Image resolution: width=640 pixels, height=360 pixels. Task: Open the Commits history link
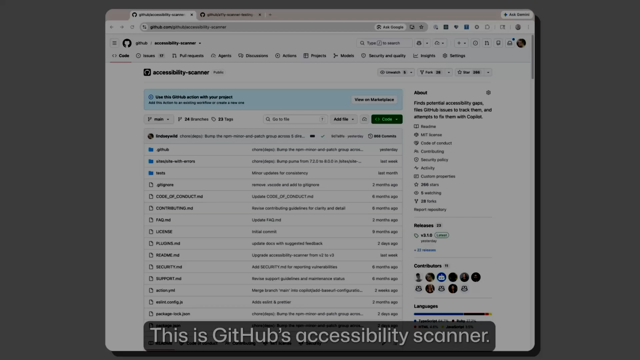click(x=382, y=136)
